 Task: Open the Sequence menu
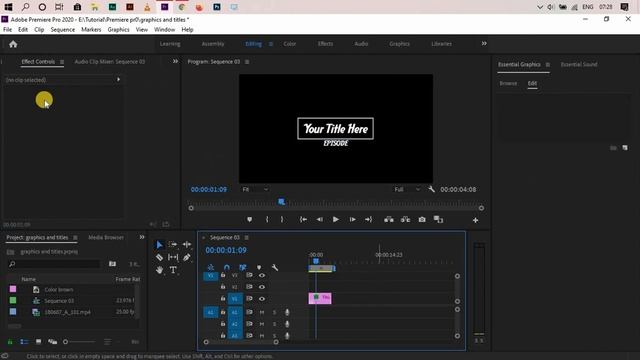tap(62, 29)
